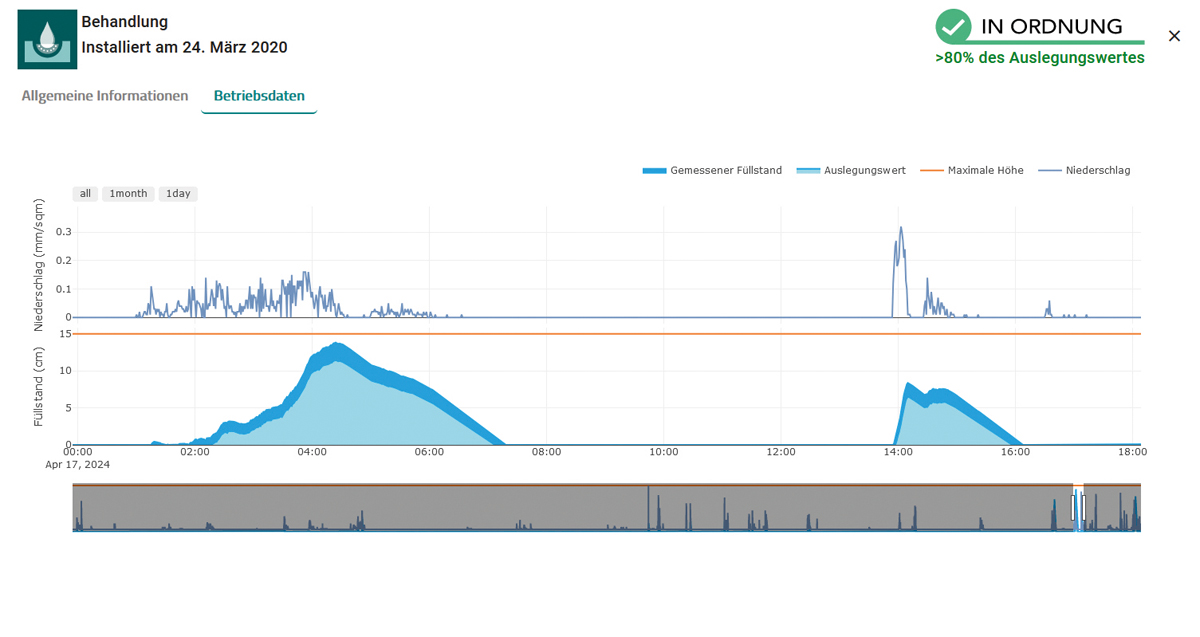Toggle Niederschlag series in the legend
Screen dimensions: 1200x637
tap(1085, 171)
